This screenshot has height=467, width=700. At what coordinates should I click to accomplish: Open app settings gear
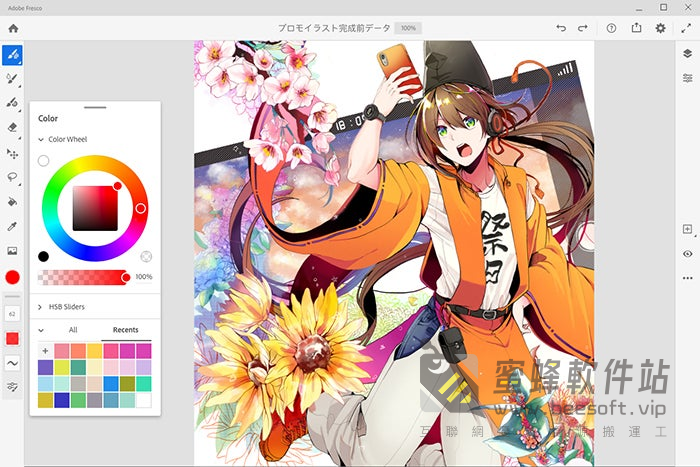tap(660, 28)
